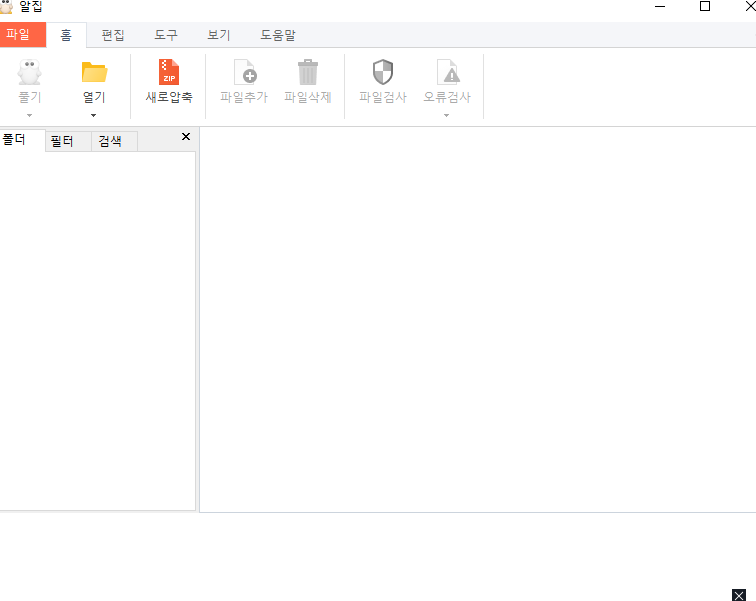The image size is (756, 601).
Task: Open the 도움말 ribbon tab
Action: (278, 35)
